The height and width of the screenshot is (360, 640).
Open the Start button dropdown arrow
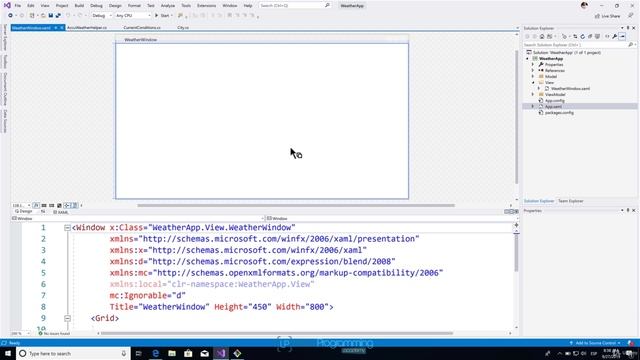click(172, 16)
